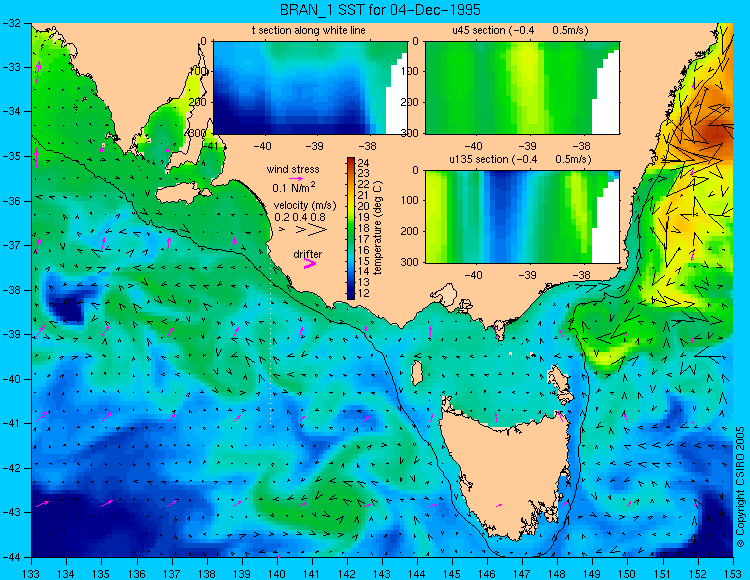Click the magenta wind stress arrow in legend

coord(296,178)
